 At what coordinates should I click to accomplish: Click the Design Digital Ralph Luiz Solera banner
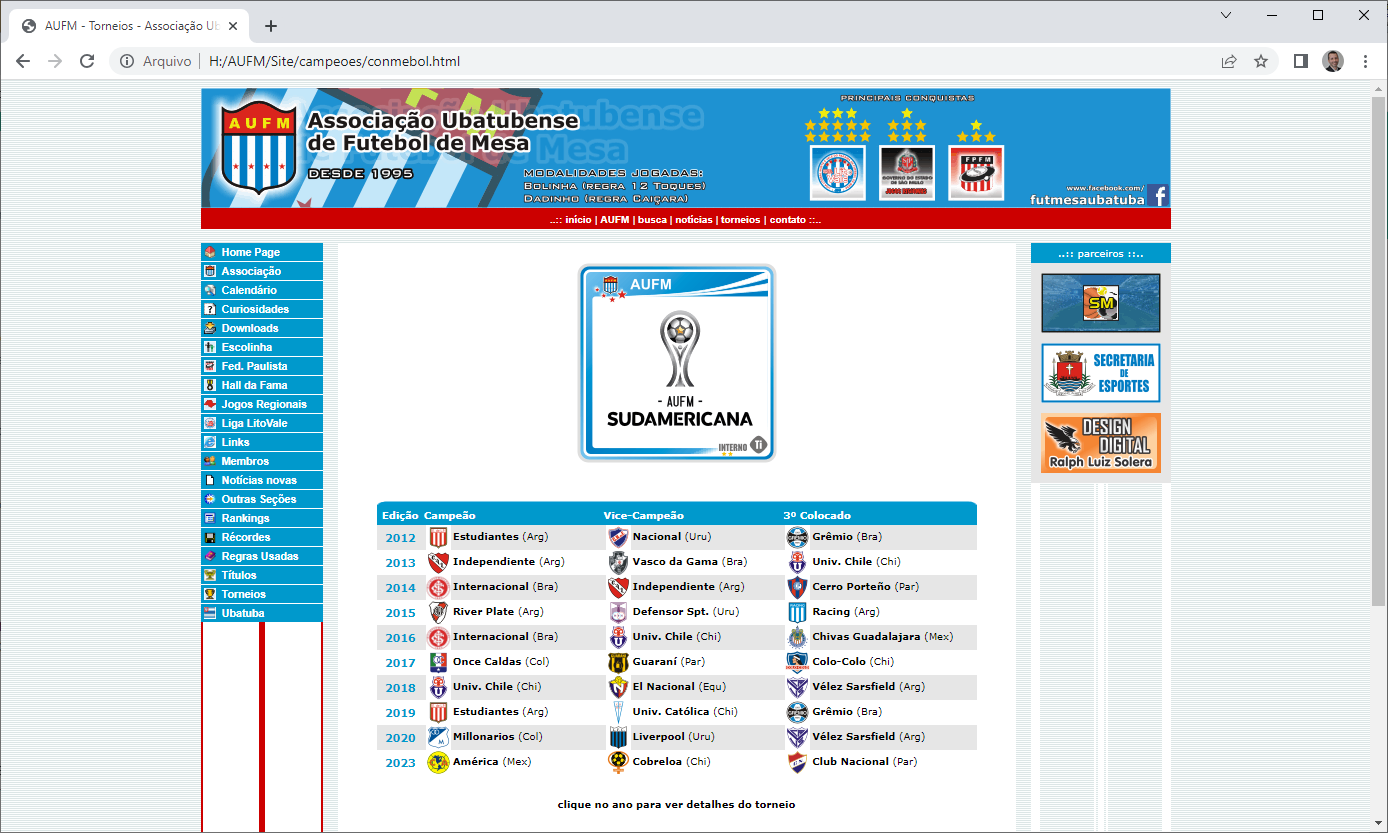point(1100,443)
